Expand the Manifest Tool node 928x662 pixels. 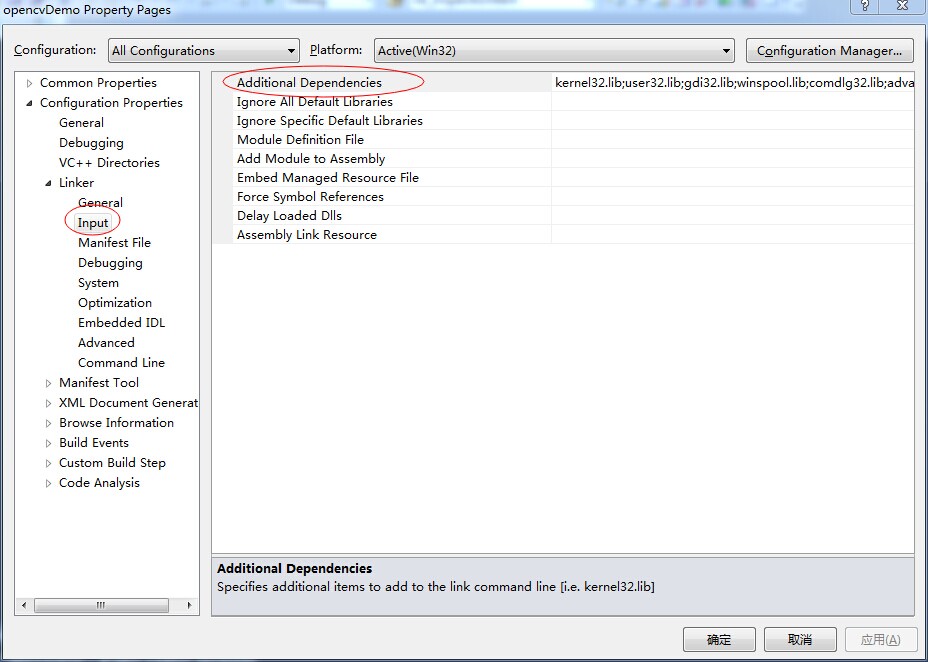49,383
